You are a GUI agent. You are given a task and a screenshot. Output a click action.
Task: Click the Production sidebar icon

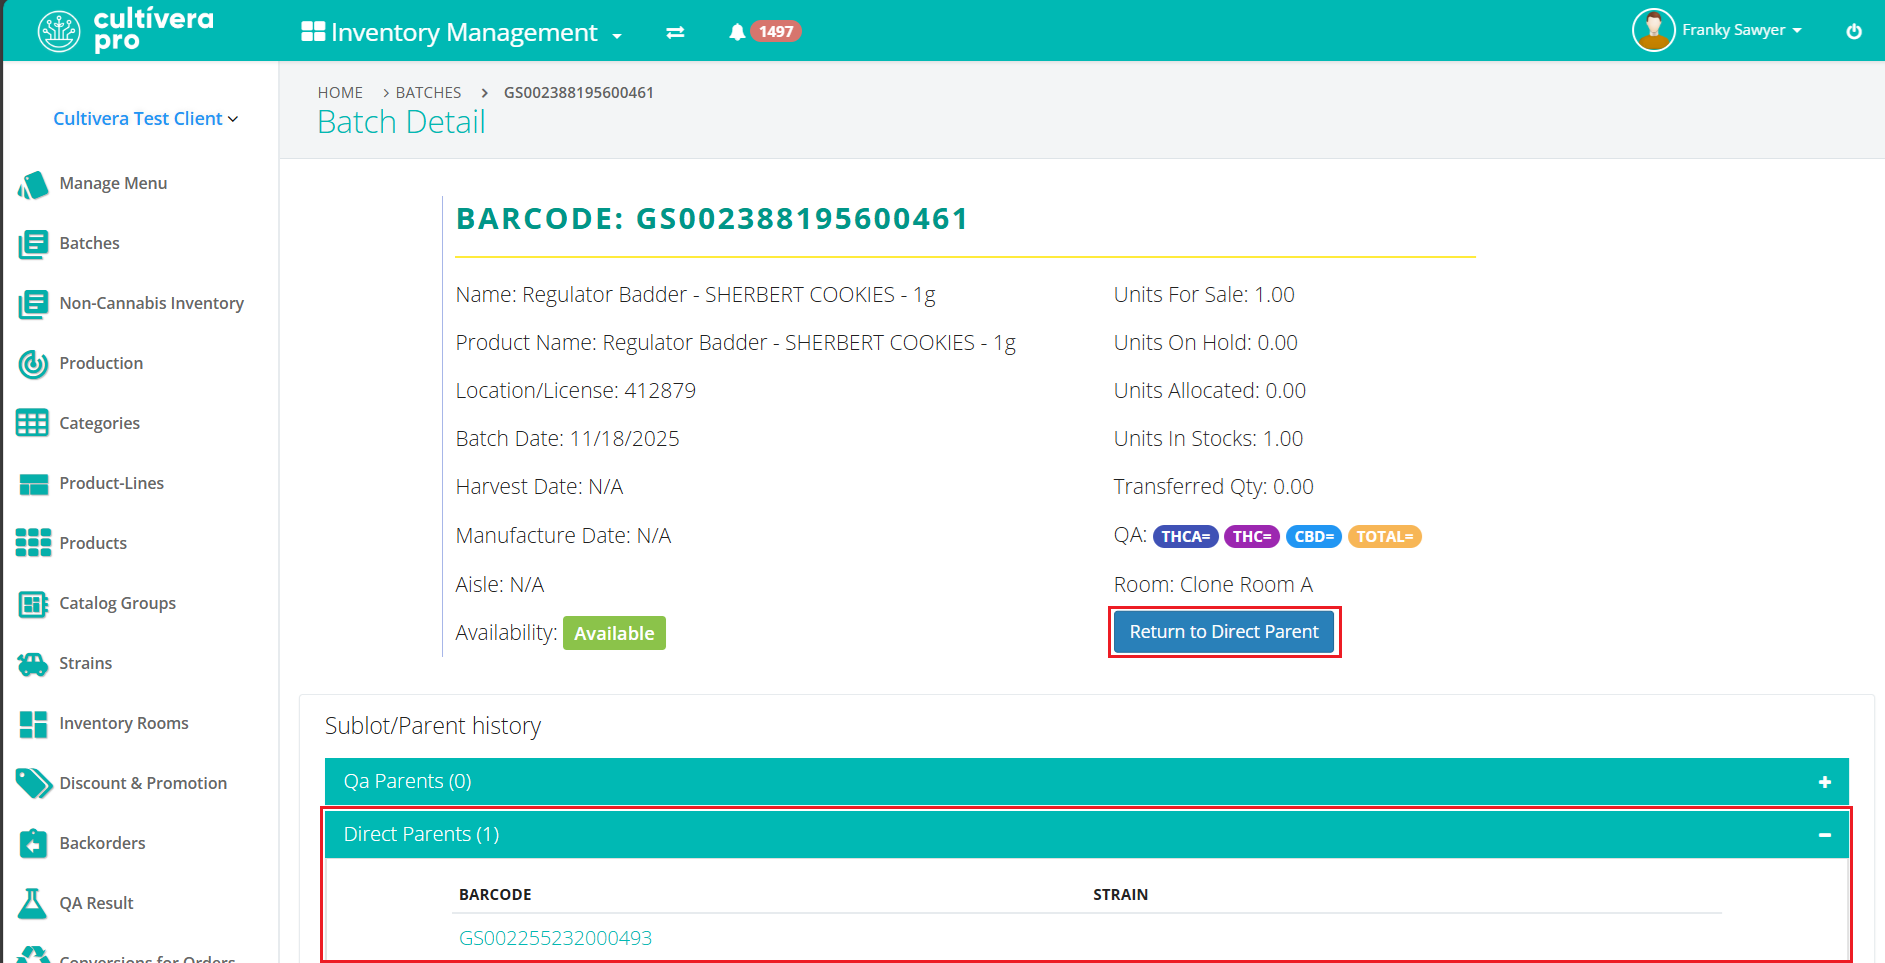tap(33, 364)
